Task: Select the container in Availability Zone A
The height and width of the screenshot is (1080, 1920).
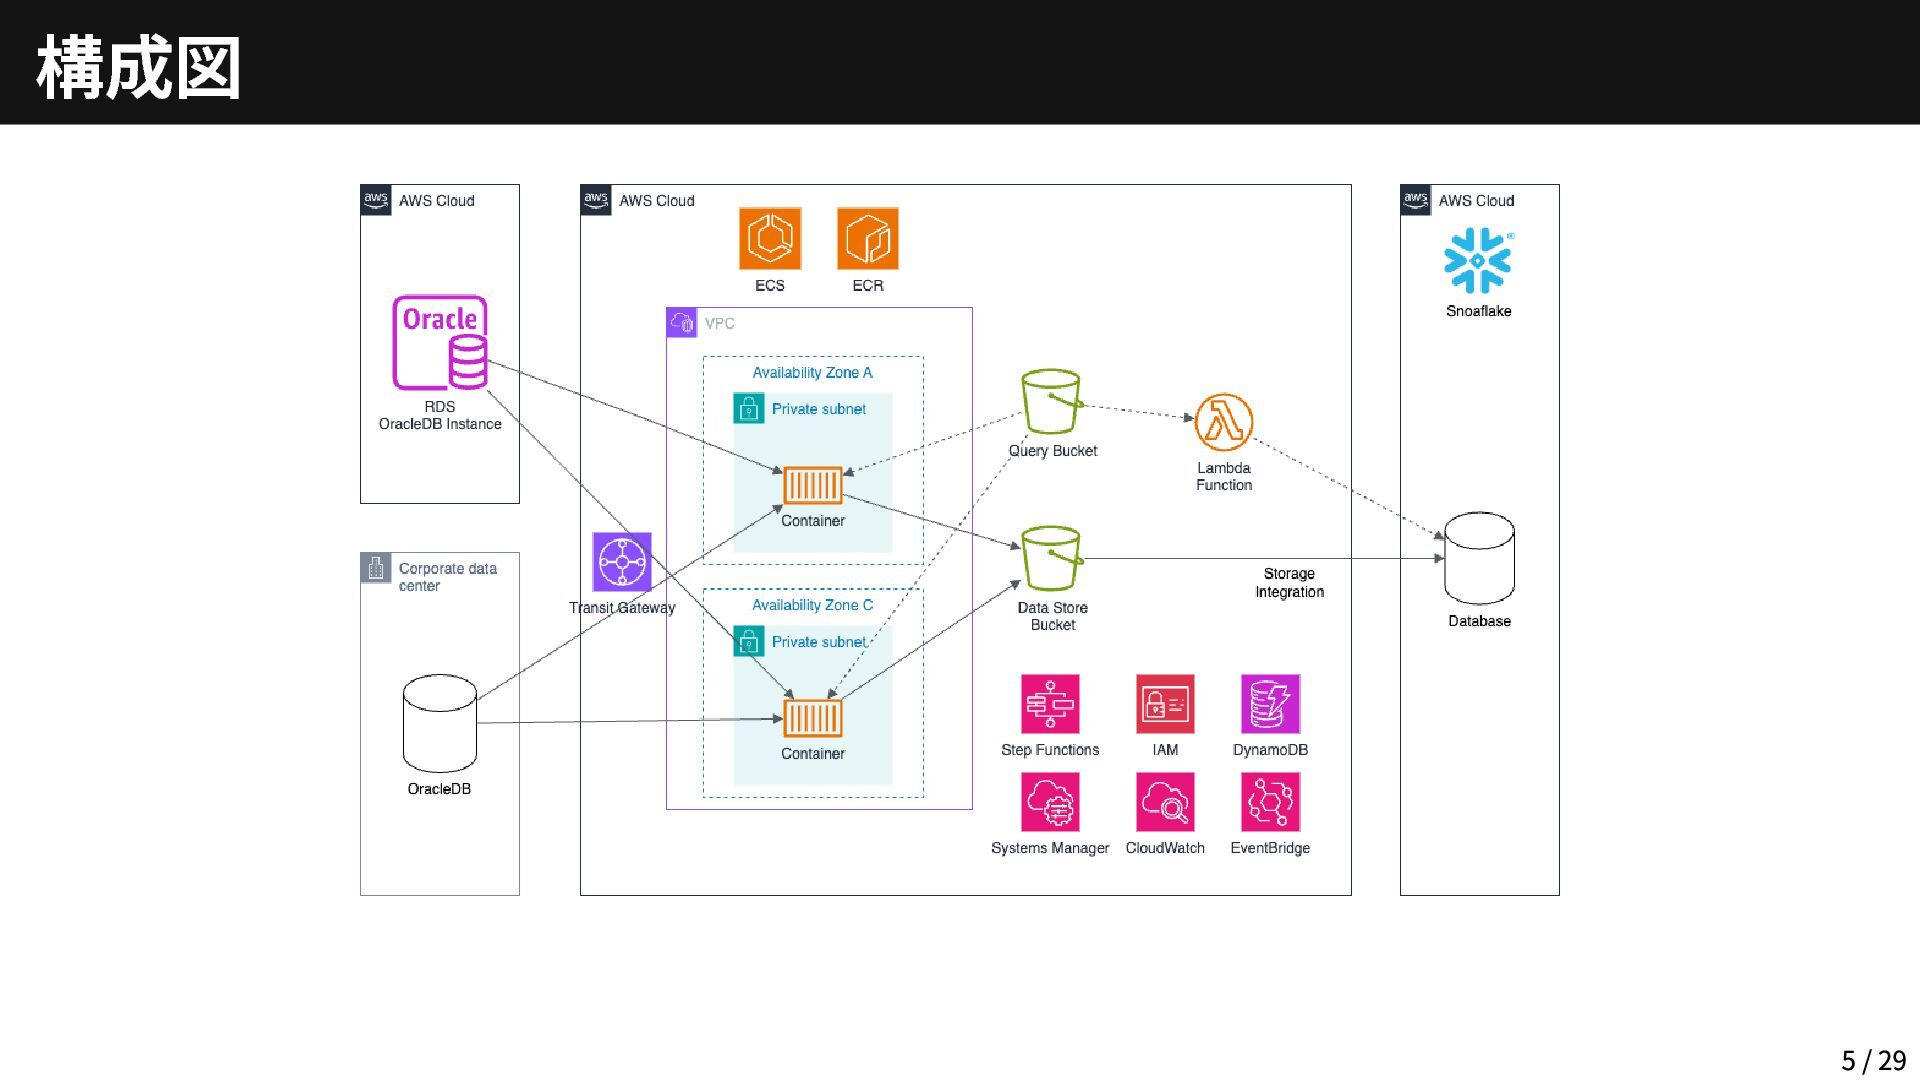Action: 812,486
